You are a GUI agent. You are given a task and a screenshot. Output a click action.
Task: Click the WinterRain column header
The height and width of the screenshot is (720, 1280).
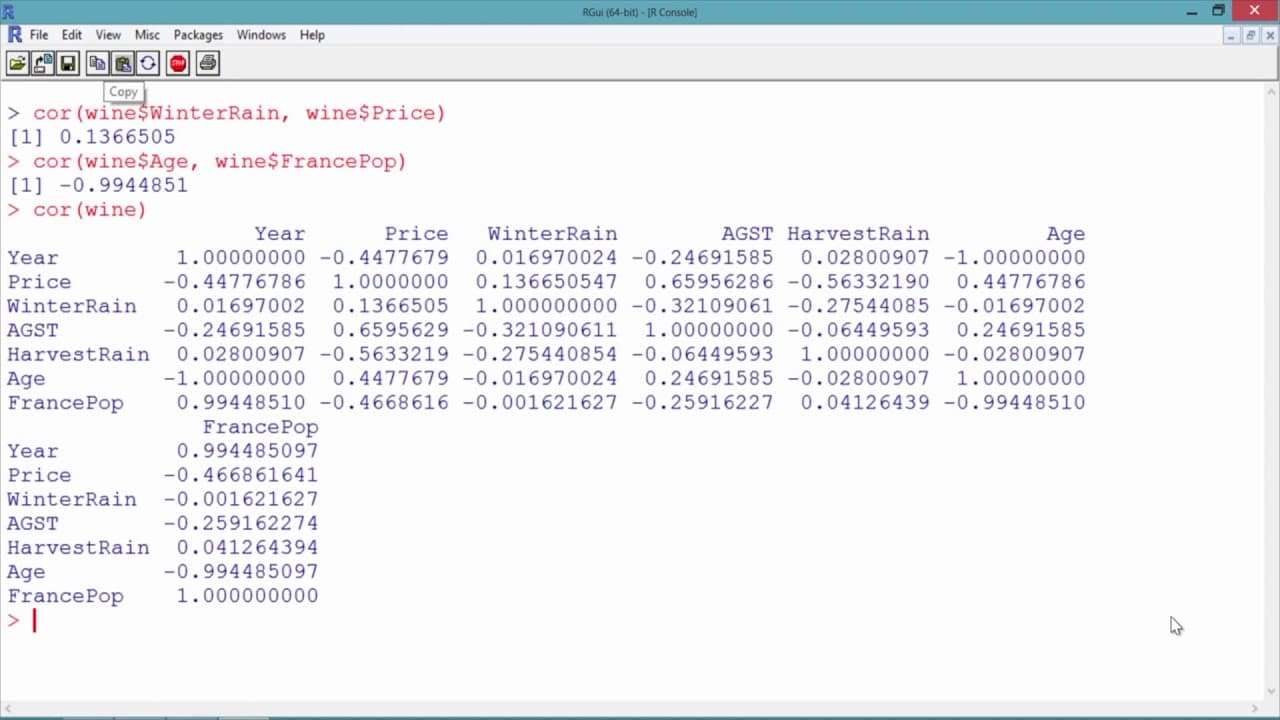[x=552, y=234]
